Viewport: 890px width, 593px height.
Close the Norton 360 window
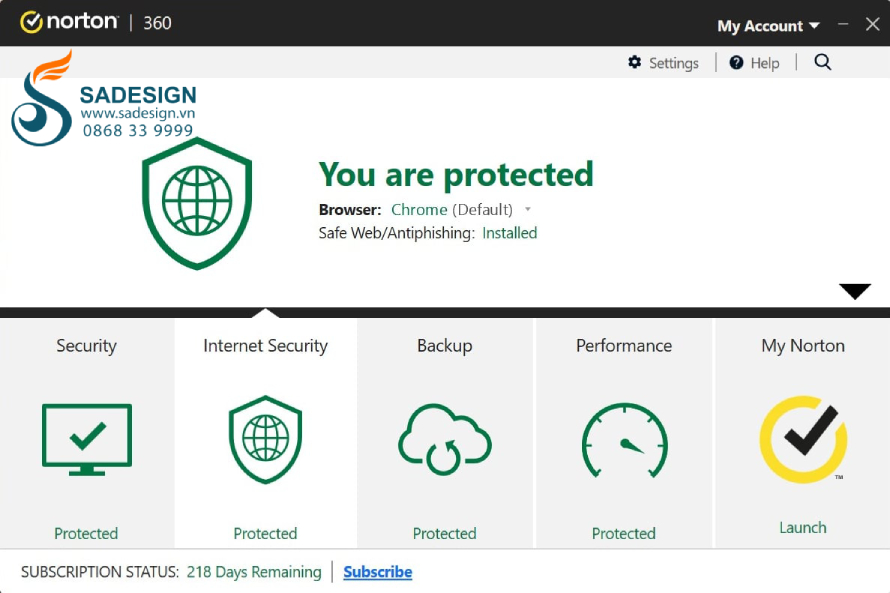[x=872, y=24]
